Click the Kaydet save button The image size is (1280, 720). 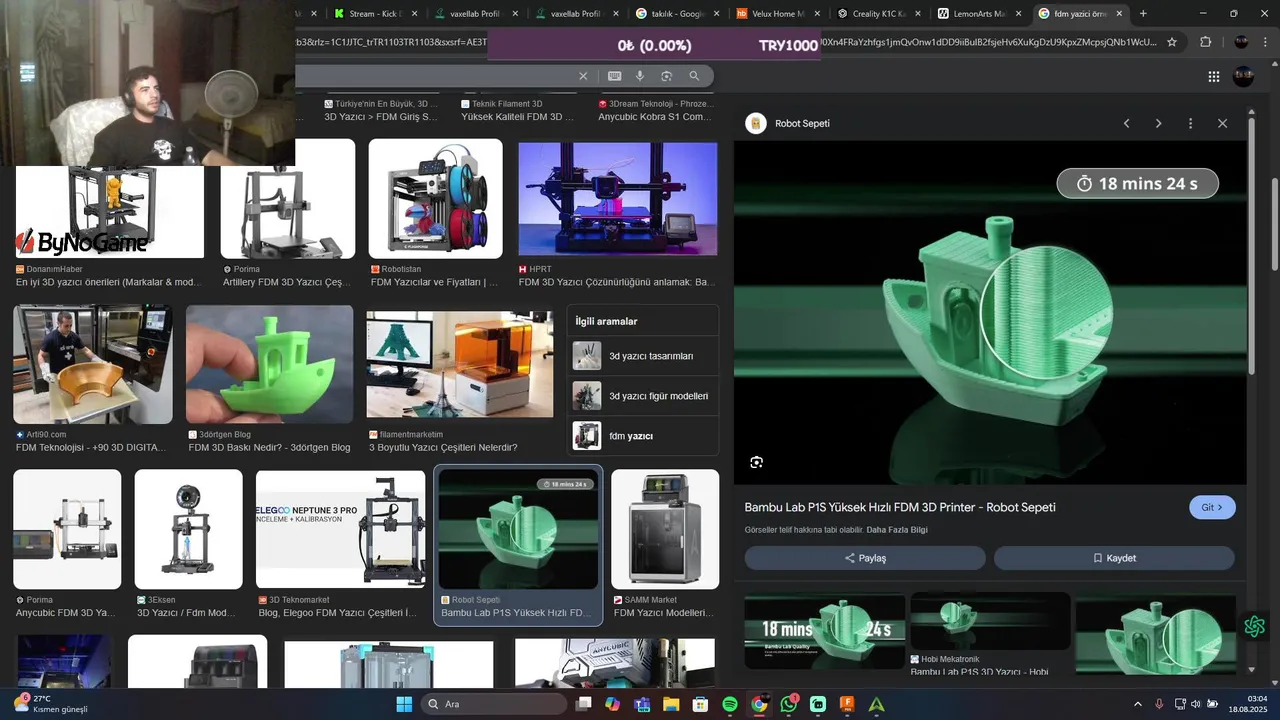(1114, 558)
